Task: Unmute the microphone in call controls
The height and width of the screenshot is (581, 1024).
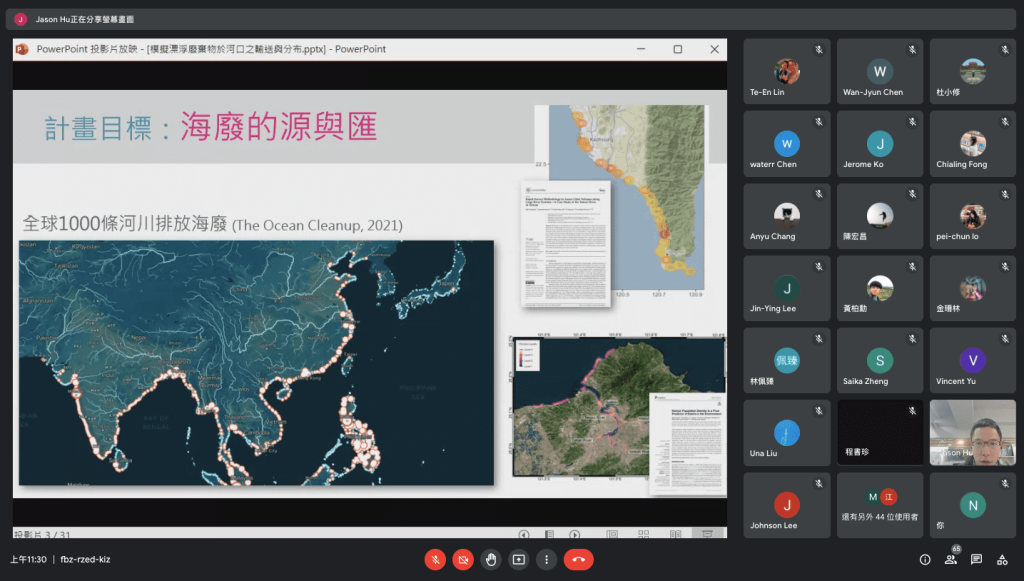Action: pyautogui.click(x=435, y=559)
